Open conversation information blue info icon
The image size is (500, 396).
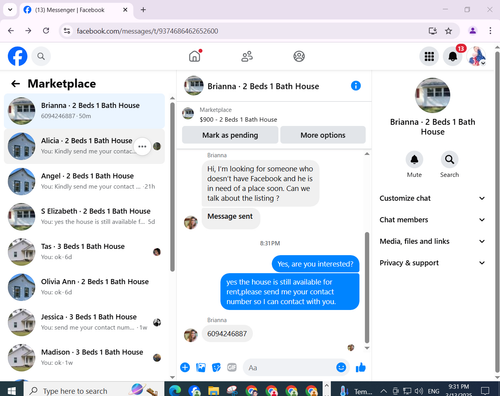[x=356, y=86]
